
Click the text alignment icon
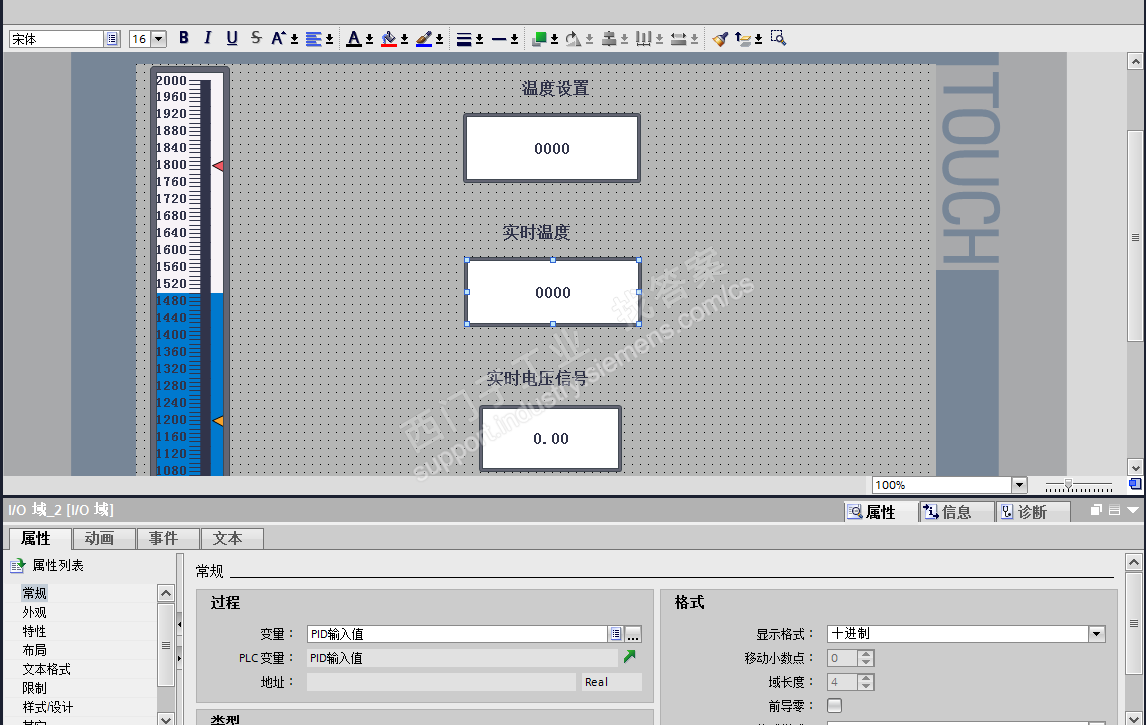pos(314,39)
